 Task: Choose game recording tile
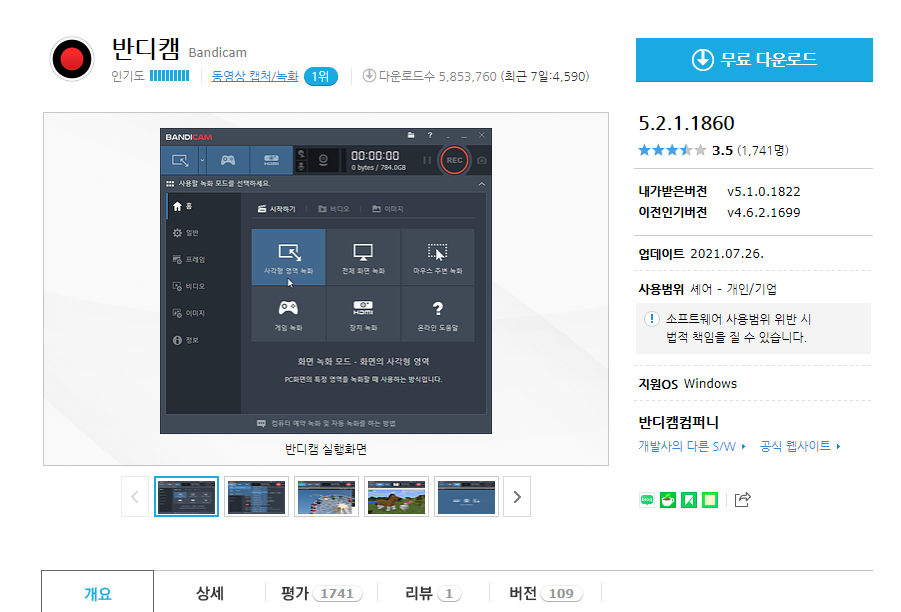[x=288, y=314]
